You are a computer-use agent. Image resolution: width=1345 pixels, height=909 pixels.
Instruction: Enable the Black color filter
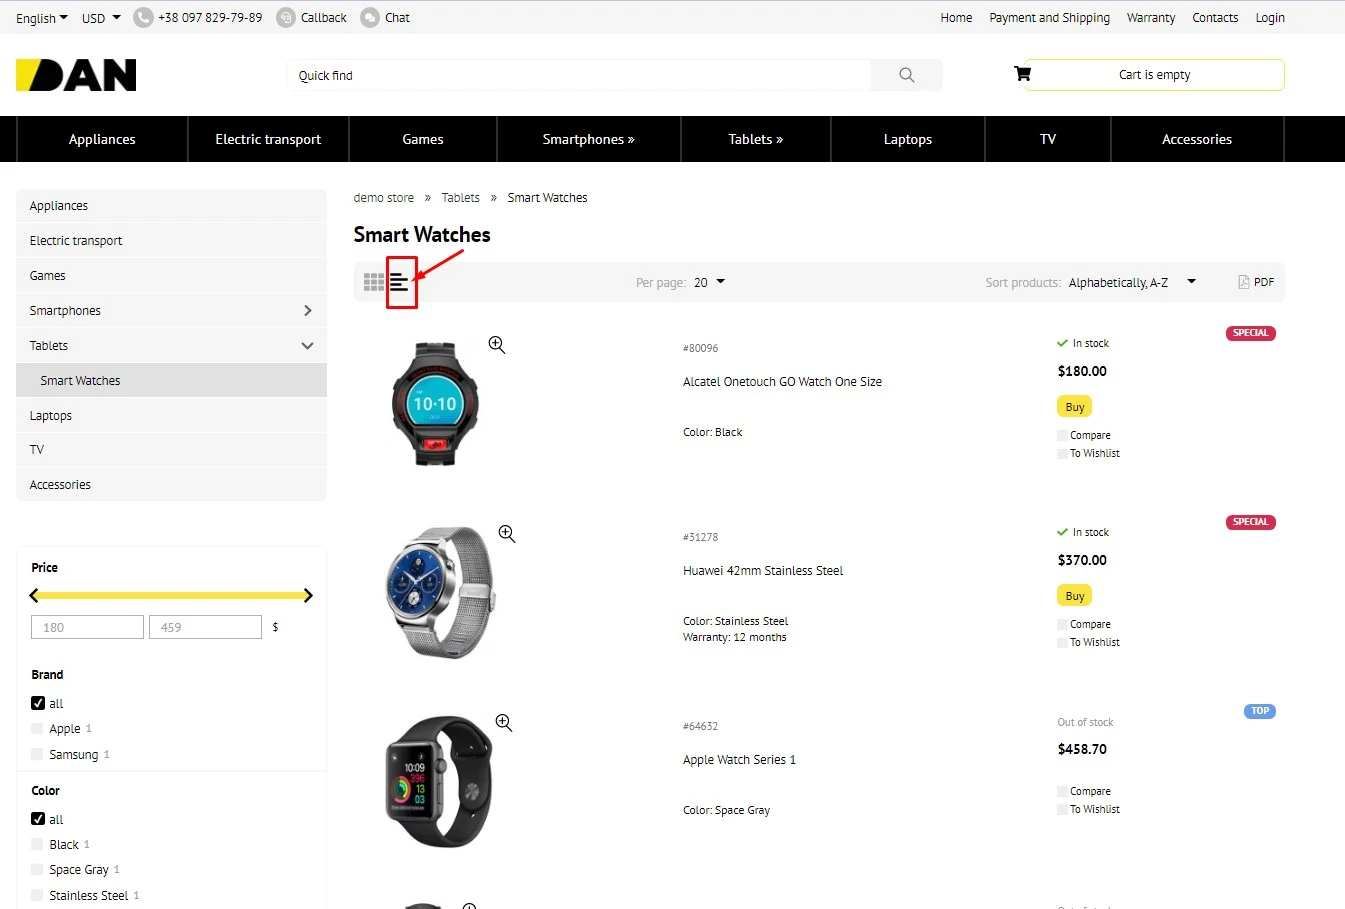click(37, 844)
